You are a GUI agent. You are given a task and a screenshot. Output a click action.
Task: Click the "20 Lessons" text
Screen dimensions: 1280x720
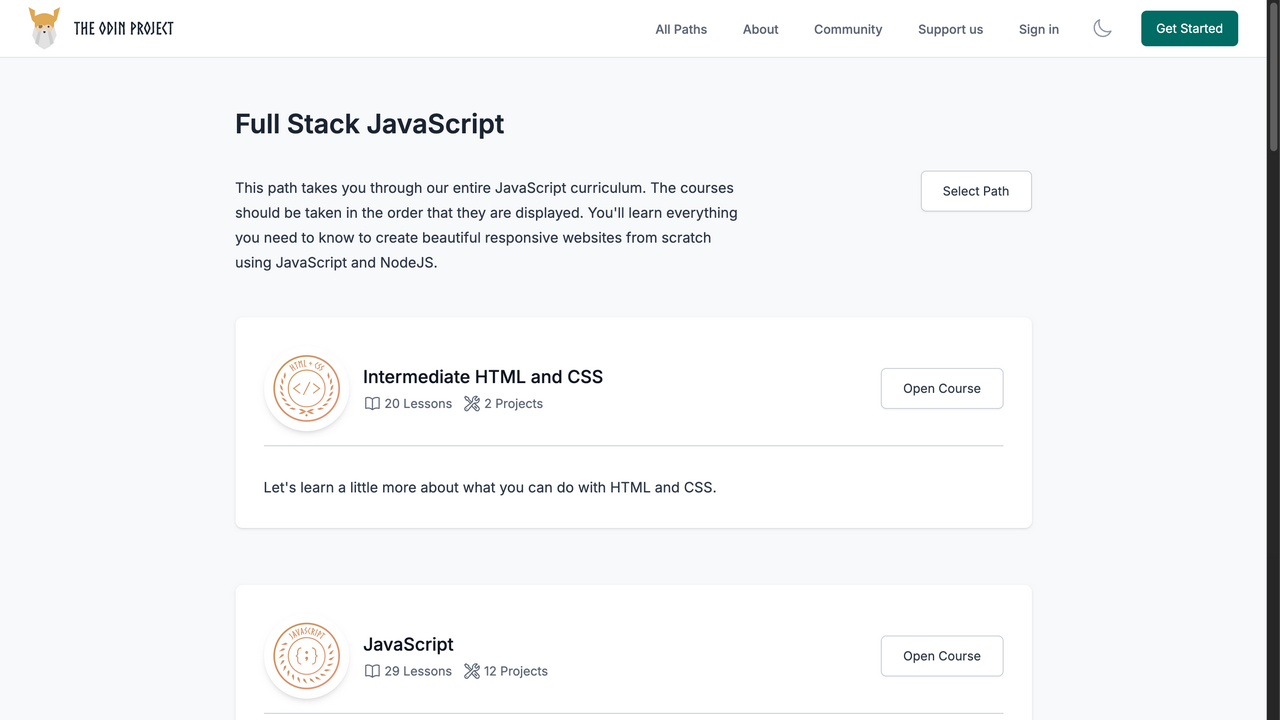(x=418, y=404)
